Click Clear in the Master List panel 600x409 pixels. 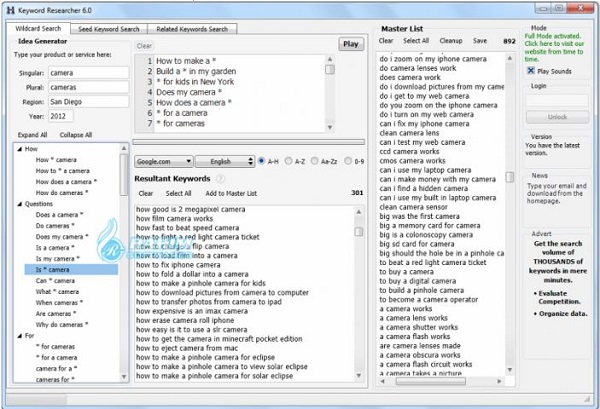(386, 41)
